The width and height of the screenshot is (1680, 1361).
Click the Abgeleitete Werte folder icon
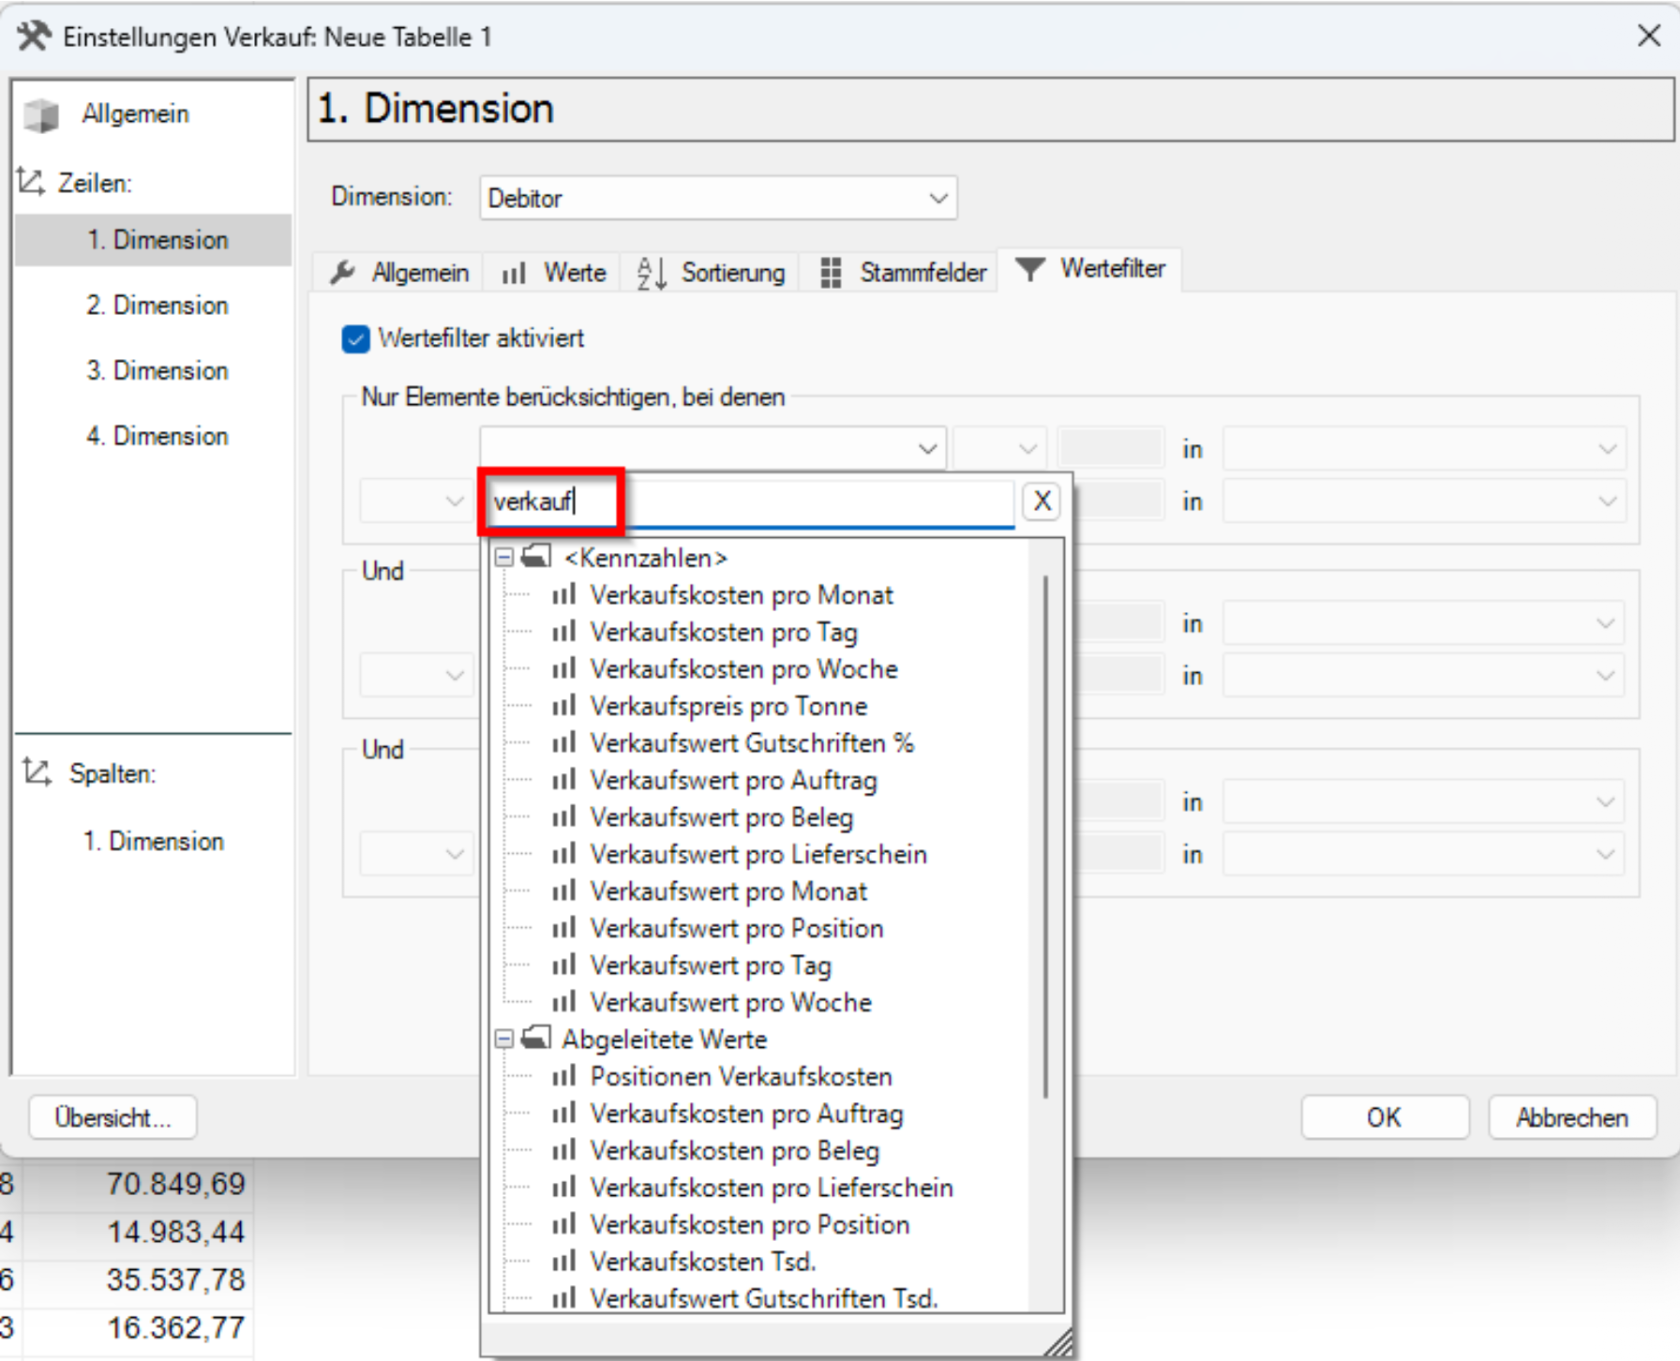pyautogui.click(x=536, y=1038)
